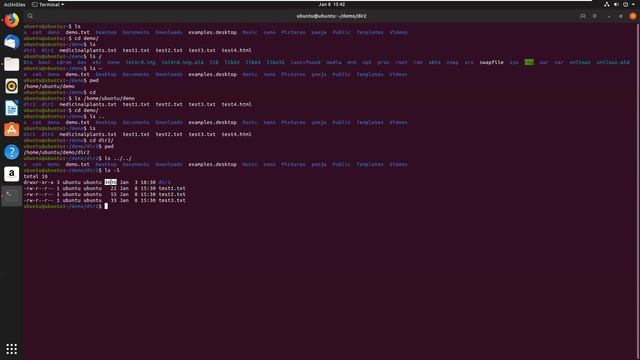Click the ls ../../ command text
Viewport: 640px width, 360px height.
coord(118,158)
